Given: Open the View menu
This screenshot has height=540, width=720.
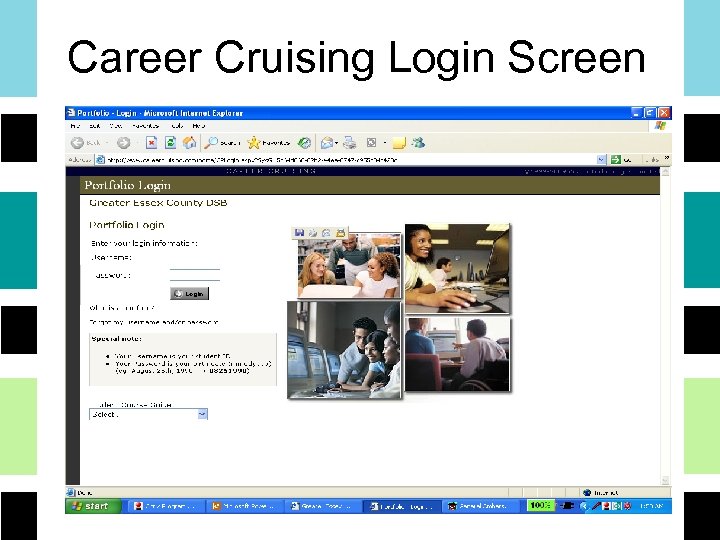Looking at the screenshot, I should click(x=116, y=126).
